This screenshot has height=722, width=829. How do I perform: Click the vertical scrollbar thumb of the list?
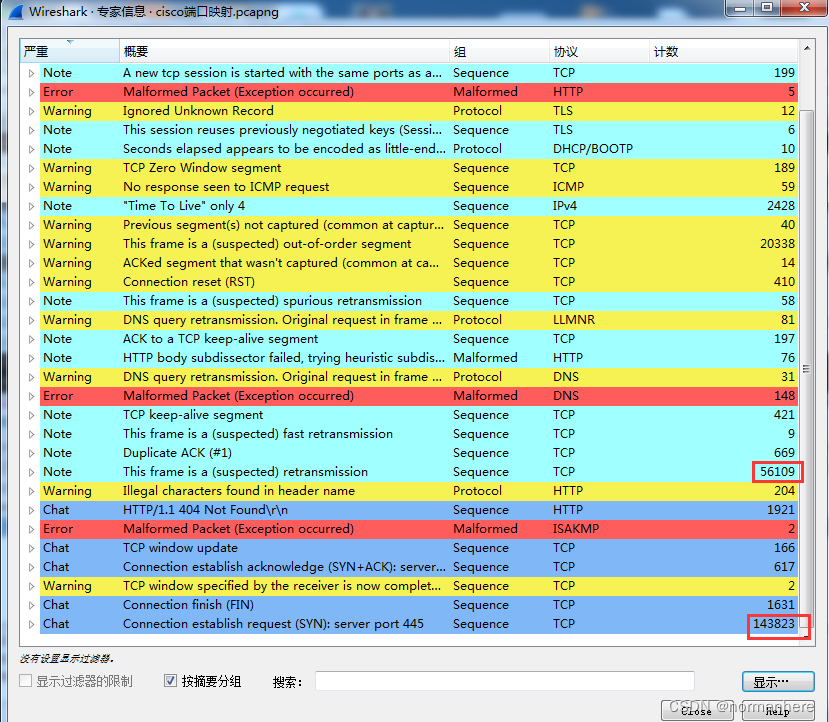(x=806, y=368)
